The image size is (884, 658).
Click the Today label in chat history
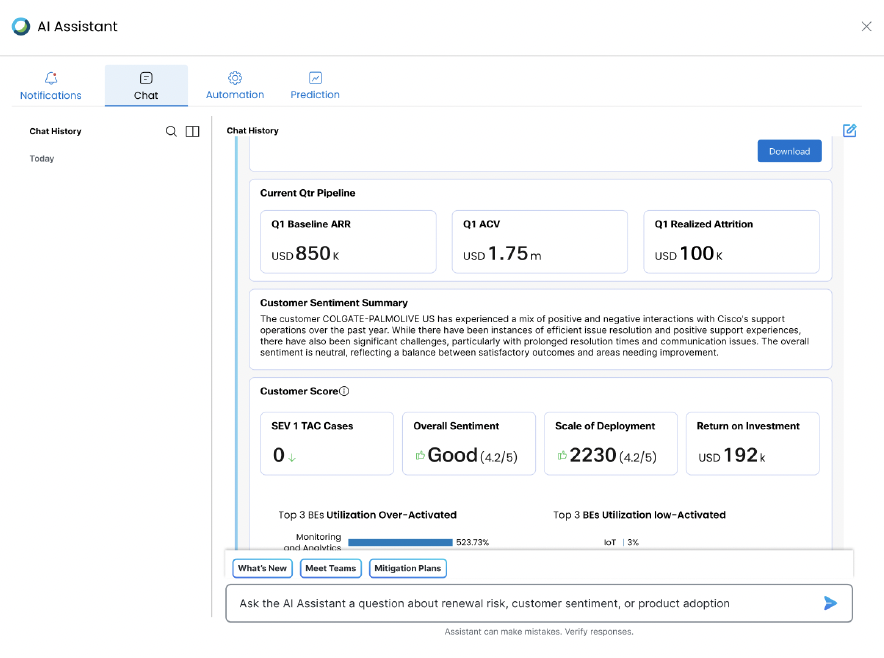[42, 158]
